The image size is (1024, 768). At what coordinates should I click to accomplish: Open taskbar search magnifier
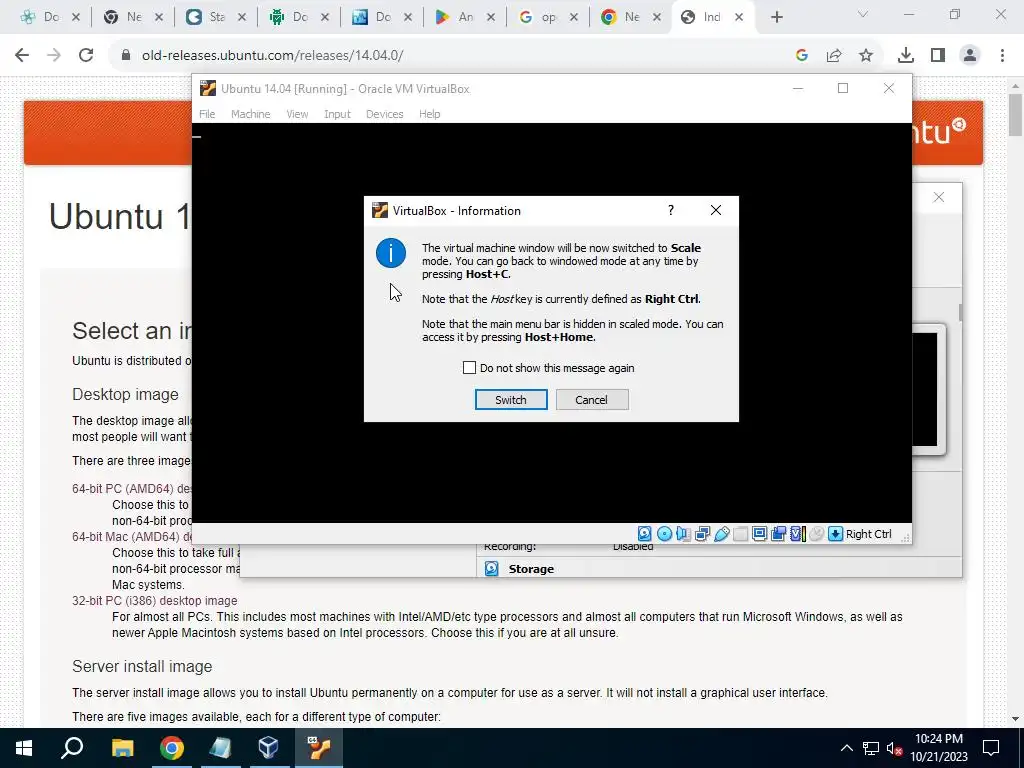click(72, 748)
